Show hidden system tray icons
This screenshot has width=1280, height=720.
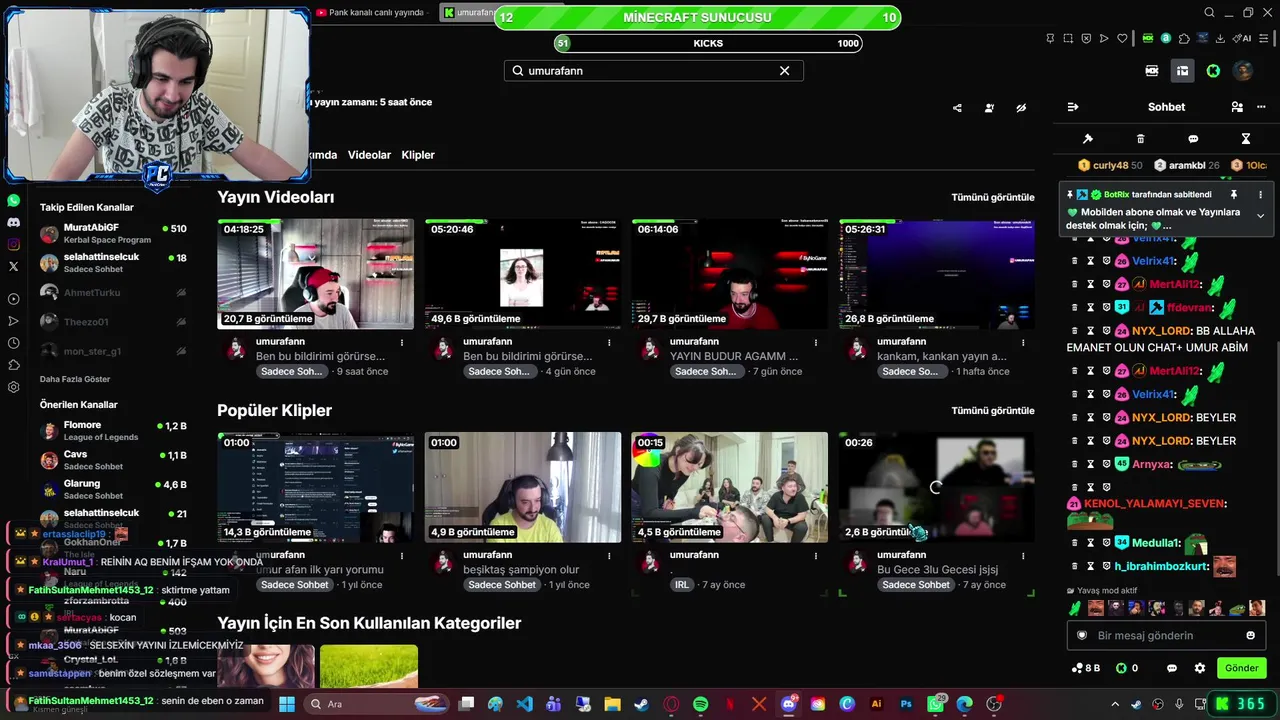point(1115,704)
